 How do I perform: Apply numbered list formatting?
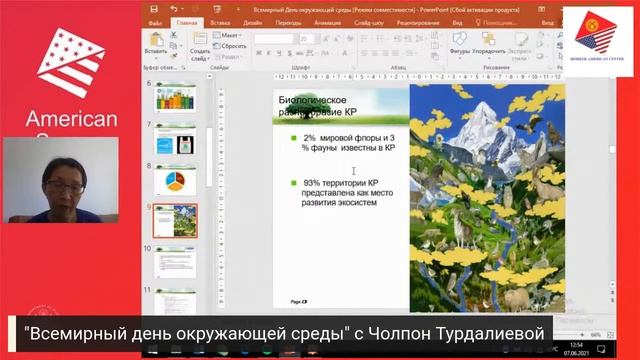(380, 39)
